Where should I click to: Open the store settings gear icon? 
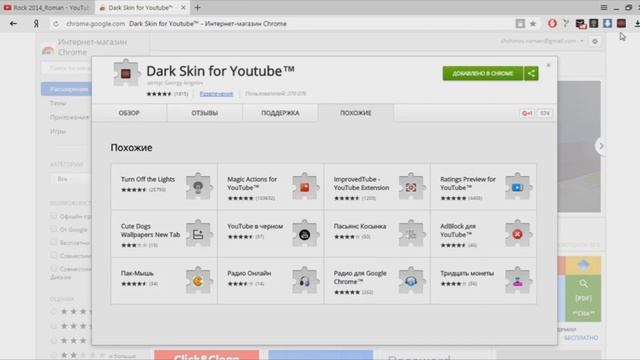click(x=595, y=41)
